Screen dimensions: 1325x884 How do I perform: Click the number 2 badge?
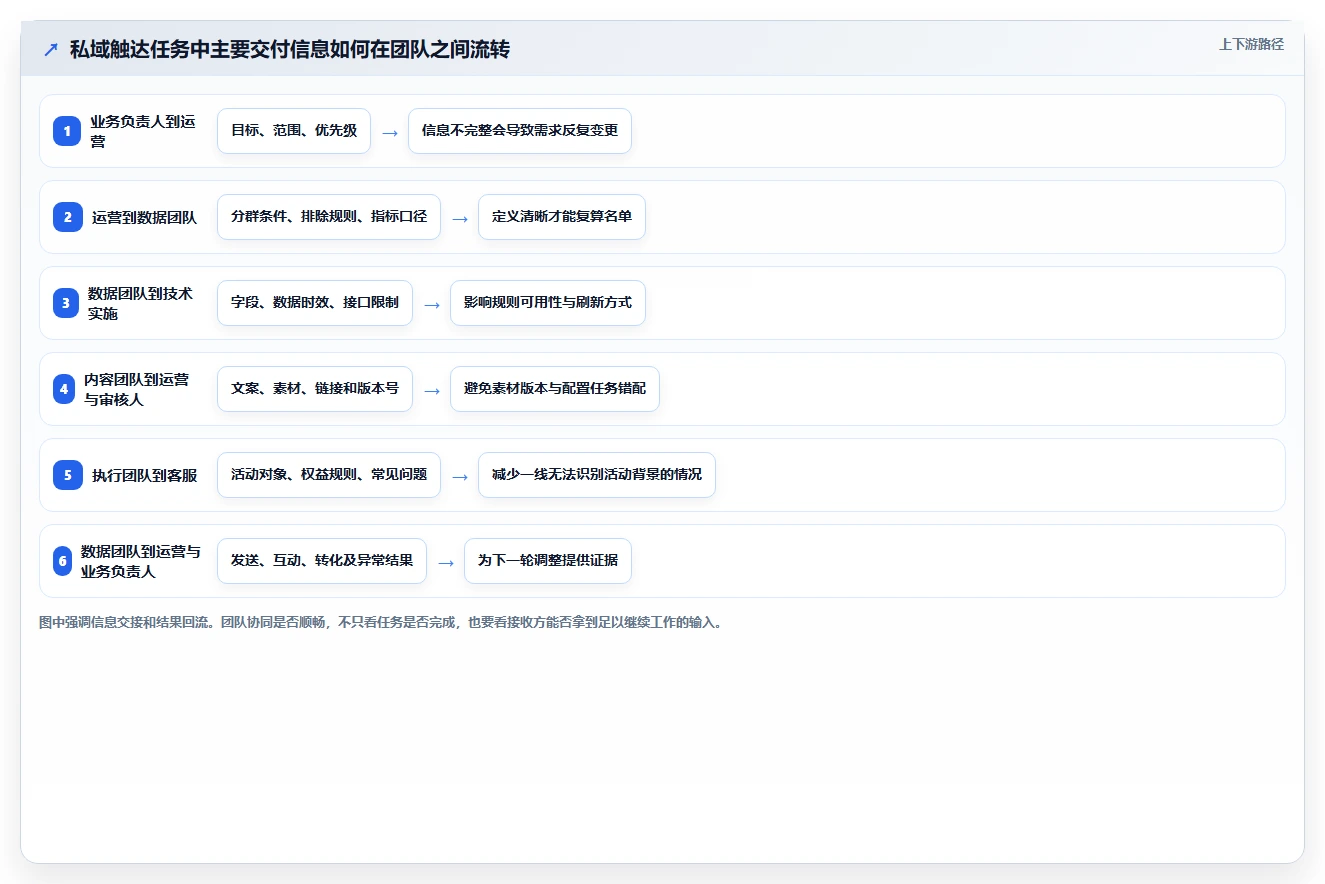click(67, 217)
